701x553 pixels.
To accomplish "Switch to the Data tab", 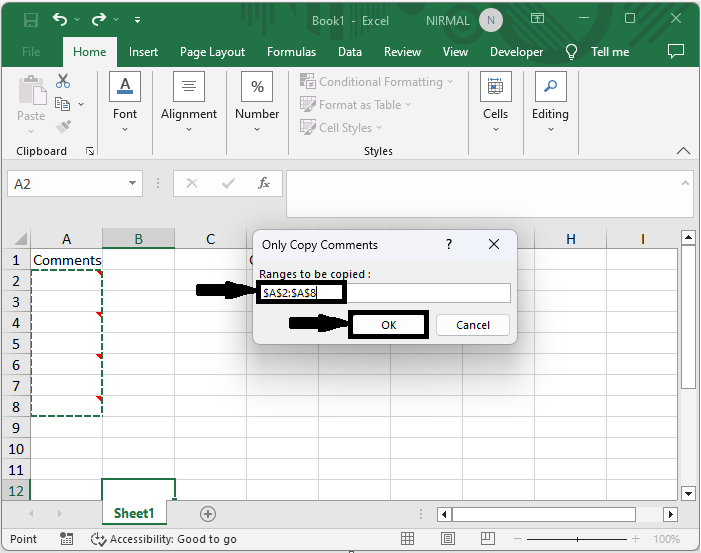I will [x=350, y=52].
